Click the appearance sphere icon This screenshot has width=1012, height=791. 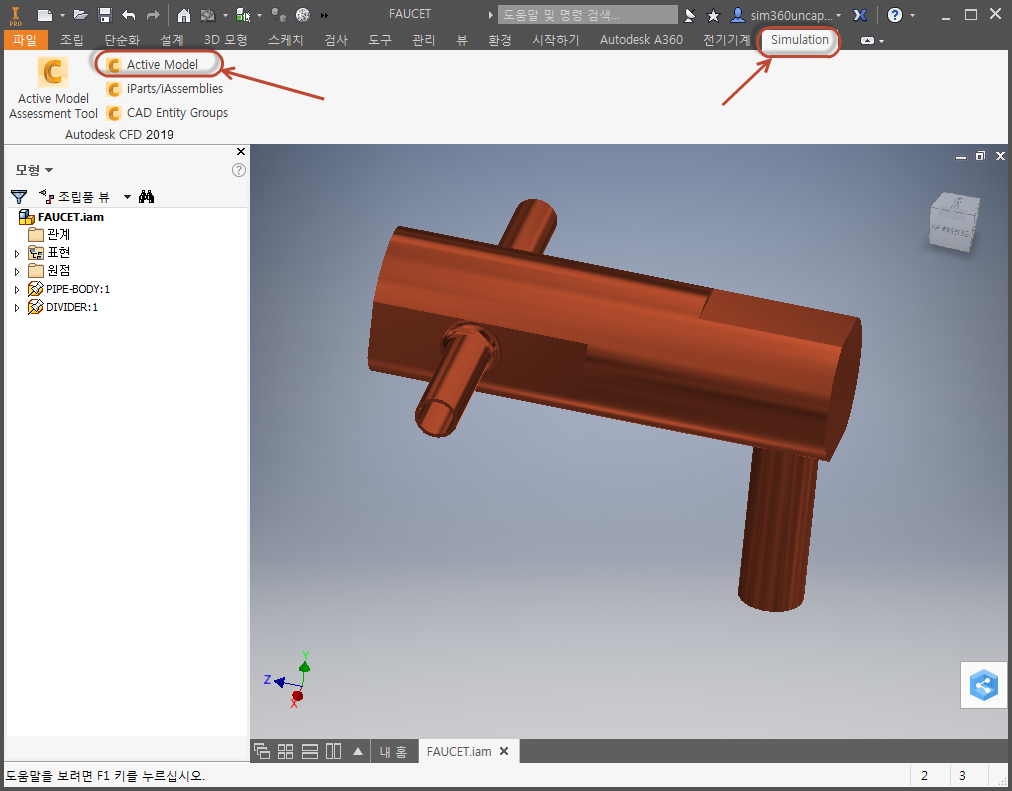[x=303, y=15]
